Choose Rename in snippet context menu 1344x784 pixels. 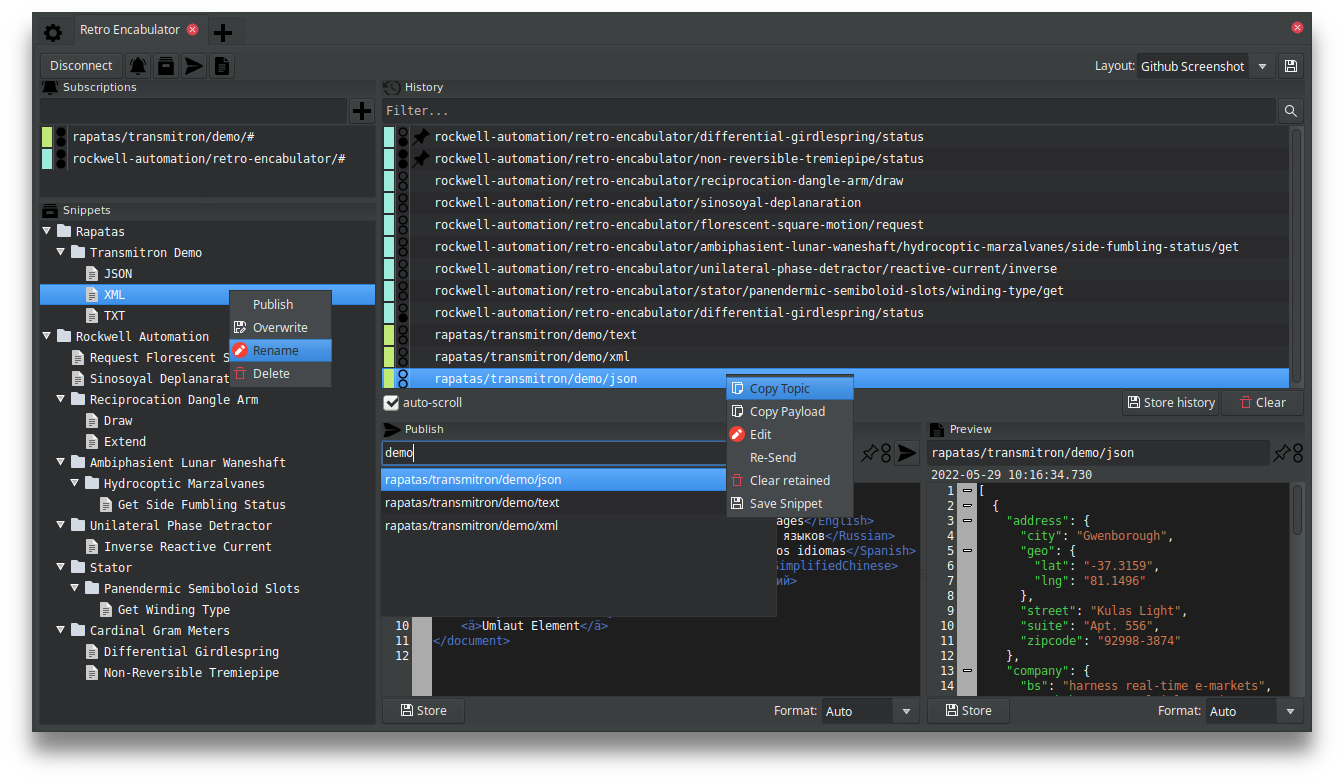click(281, 350)
